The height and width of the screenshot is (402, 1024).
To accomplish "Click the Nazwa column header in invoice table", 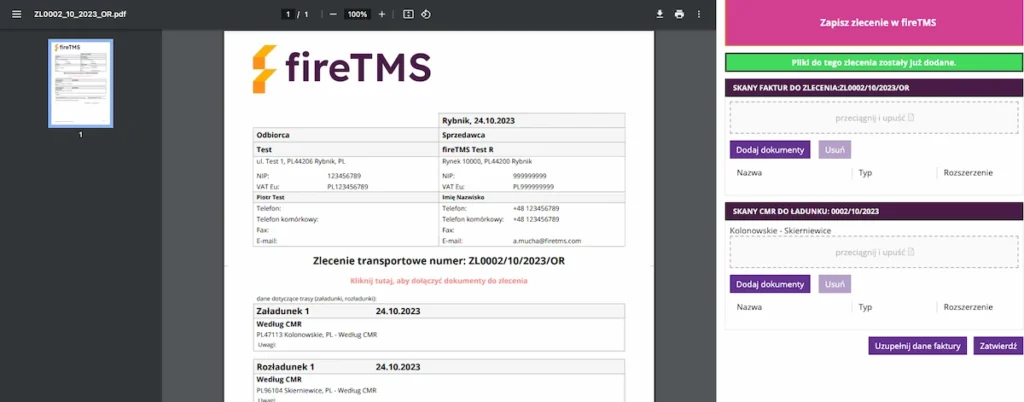I will pyautogui.click(x=749, y=173).
